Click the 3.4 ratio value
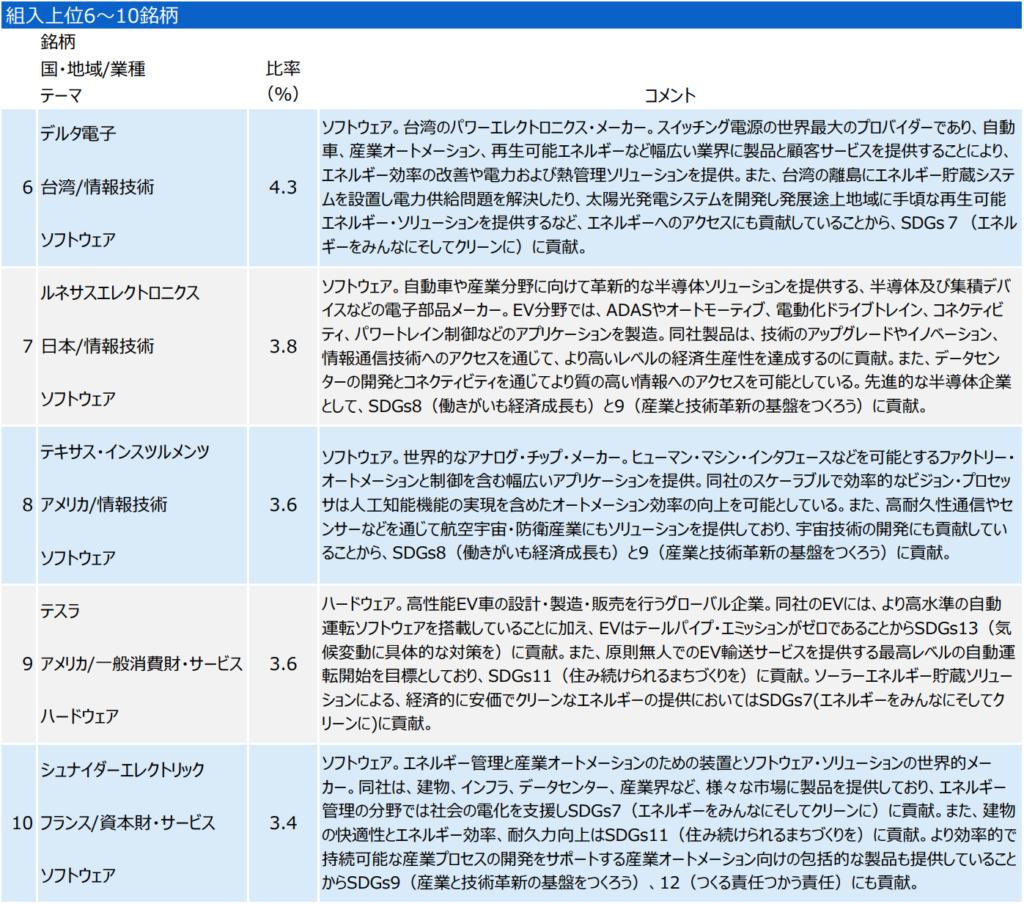 point(283,823)
